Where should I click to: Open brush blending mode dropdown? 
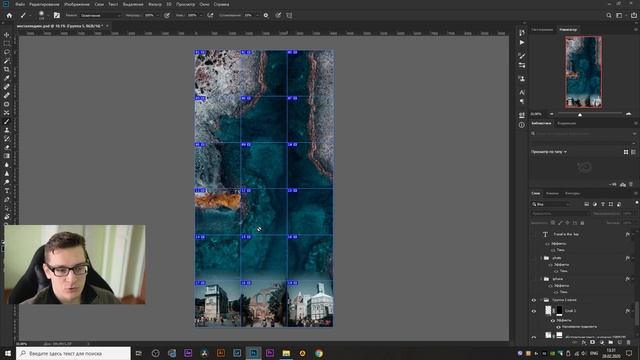[x=100, y=15]
